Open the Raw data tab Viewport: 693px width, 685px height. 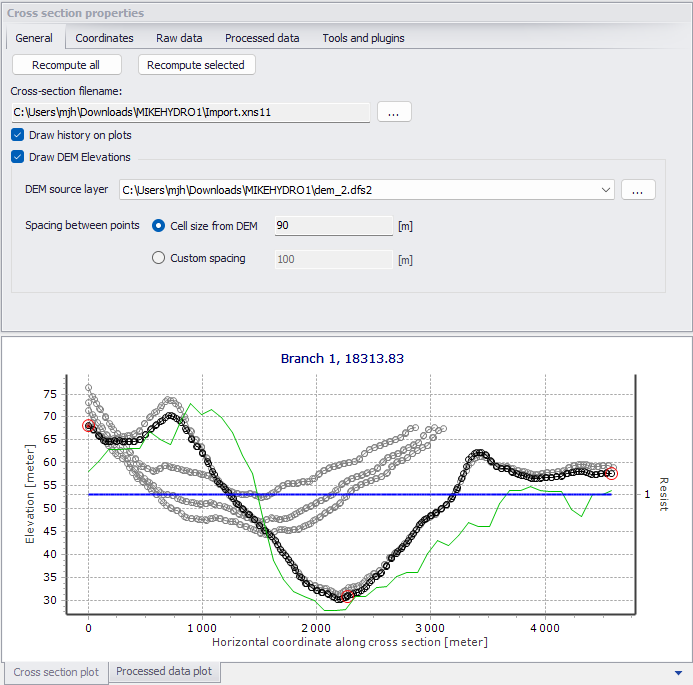click(179, 38)
